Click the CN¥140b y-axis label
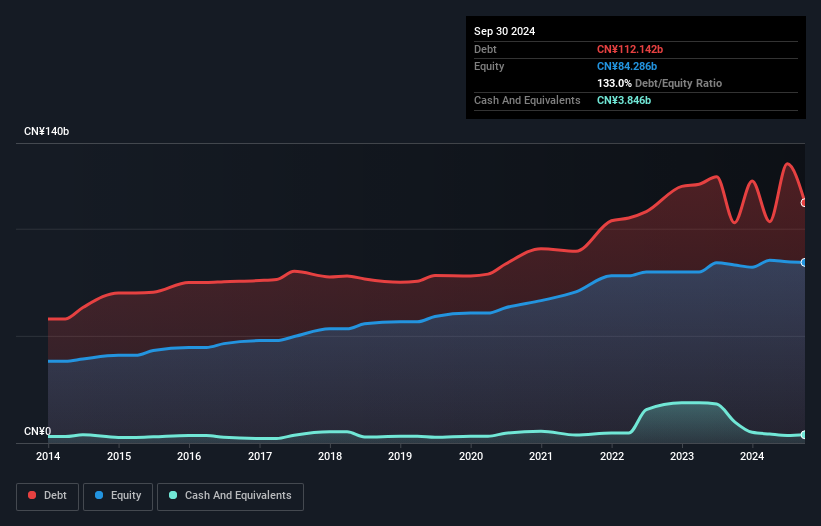Screen dimensions: 821x526 [47, 131]
